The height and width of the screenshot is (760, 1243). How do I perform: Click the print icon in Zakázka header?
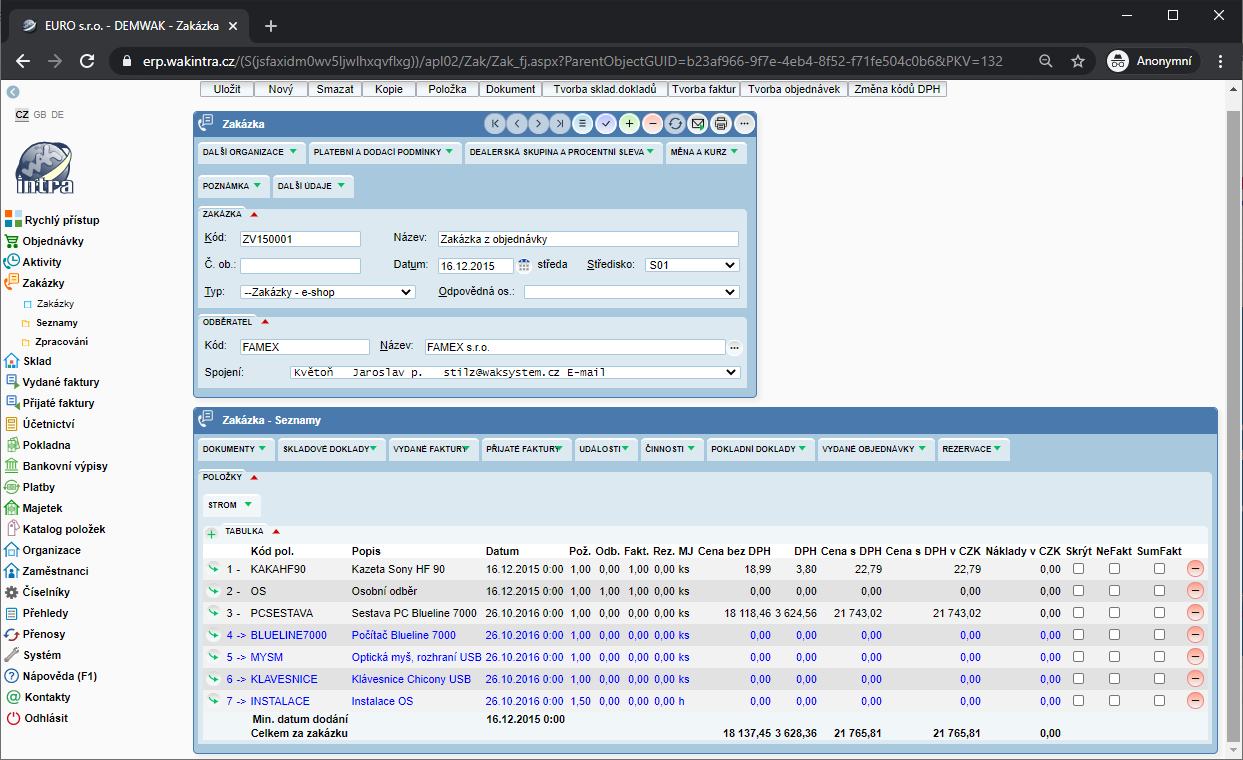point(721,124)
